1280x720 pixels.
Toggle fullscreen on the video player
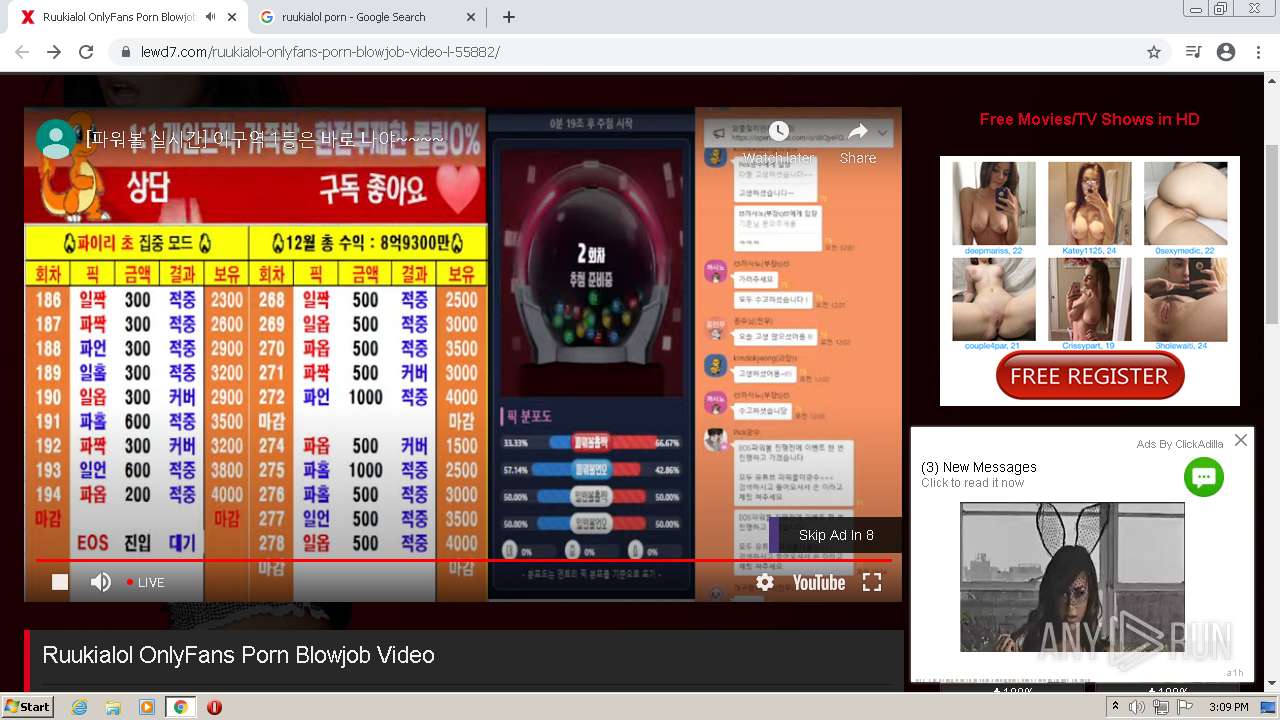coord(872,582)
